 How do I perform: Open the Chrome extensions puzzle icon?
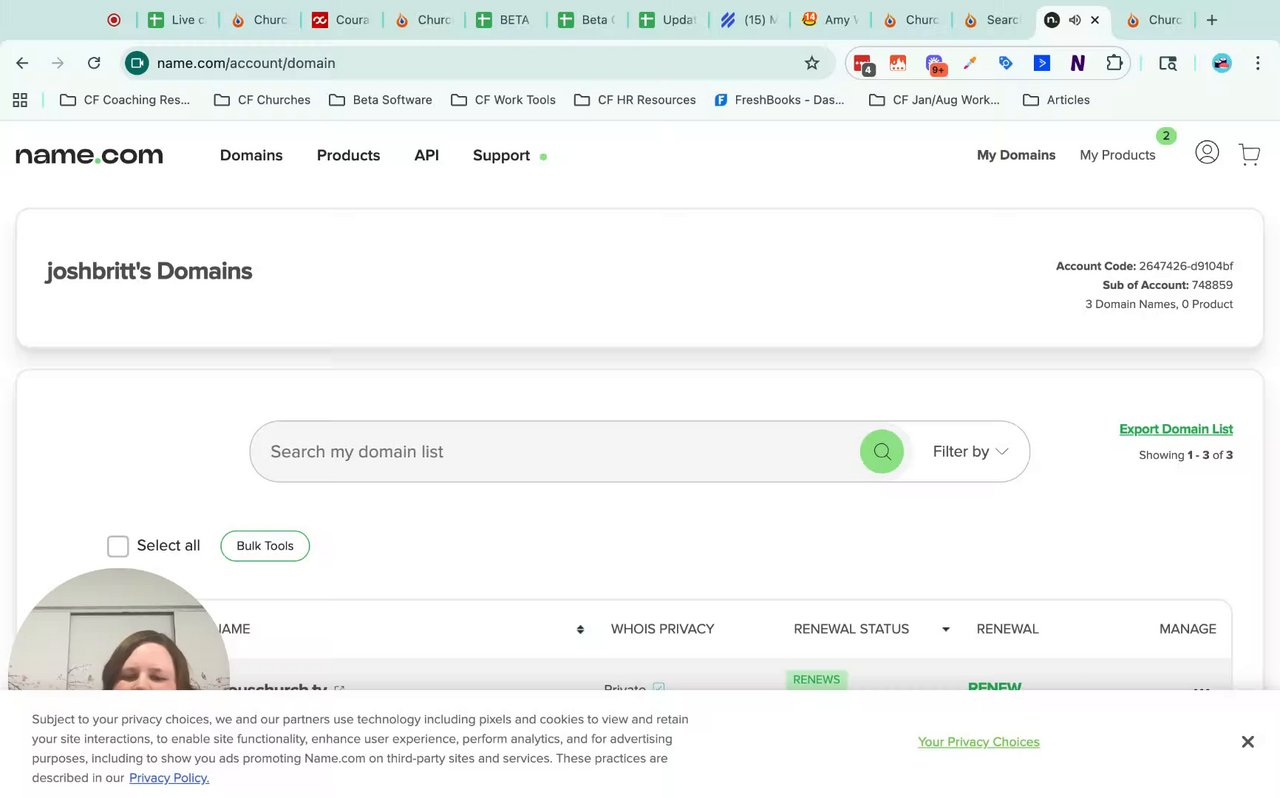pos(1114,63)
